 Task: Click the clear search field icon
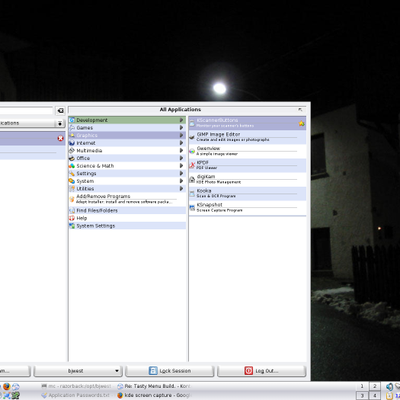click(60, 111)
